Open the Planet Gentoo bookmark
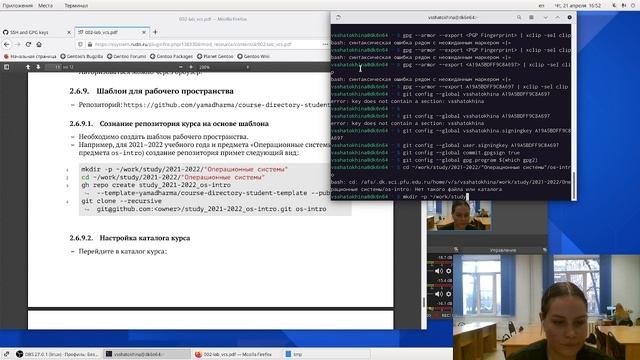Screen dimensions: 640x360 tap(215, 56)
